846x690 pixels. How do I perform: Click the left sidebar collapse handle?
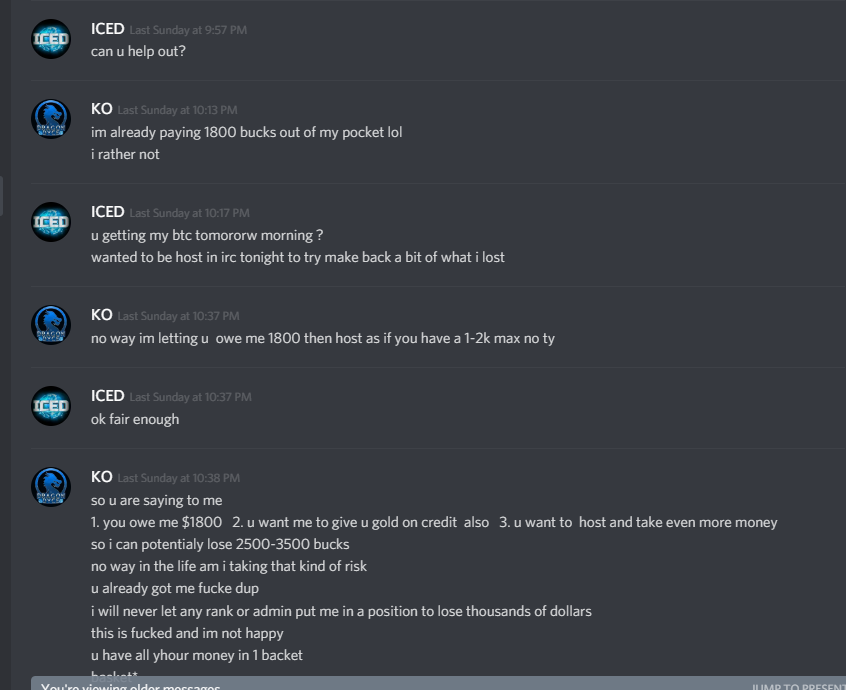point(2,196)
